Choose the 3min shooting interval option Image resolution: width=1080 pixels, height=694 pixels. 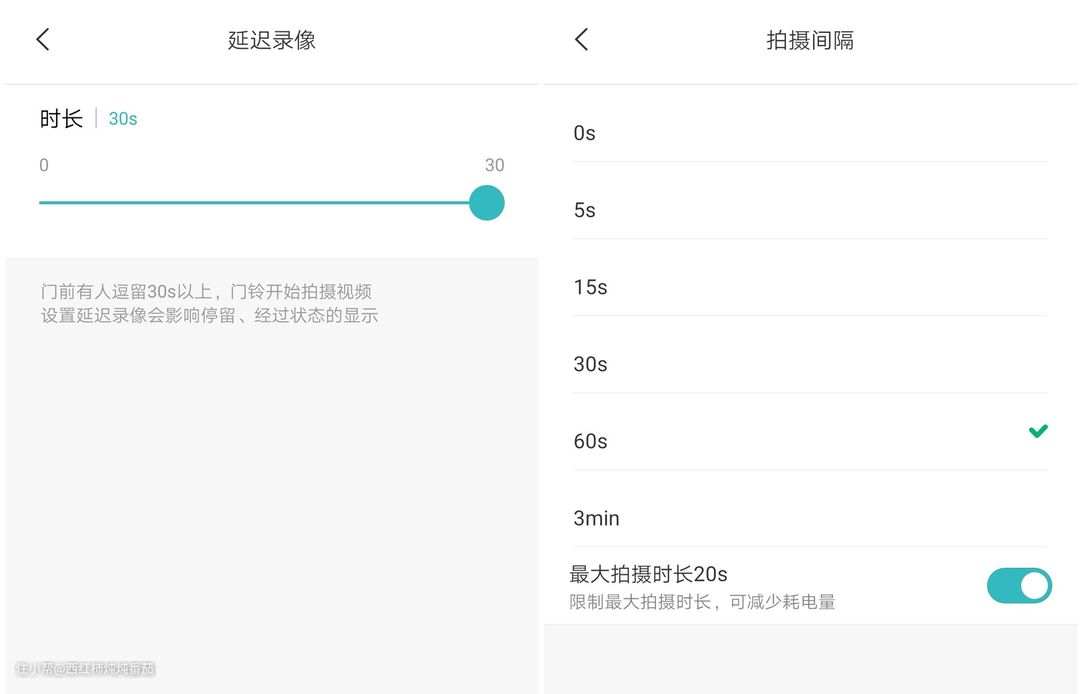coord(596,518)
